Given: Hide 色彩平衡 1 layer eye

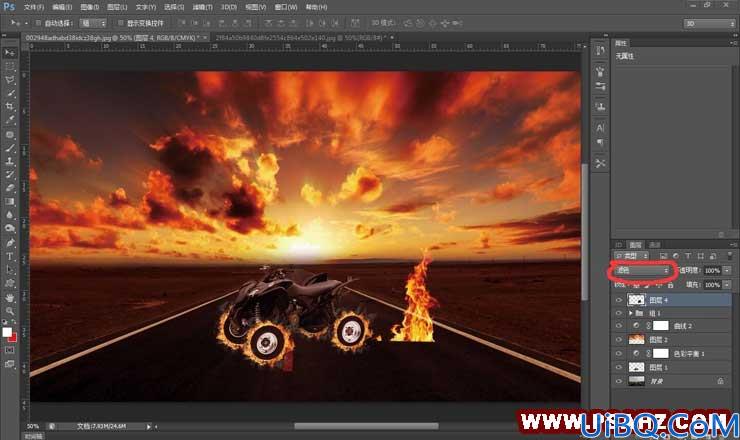Looking at the screenshot, I should [x=619, y=354].
